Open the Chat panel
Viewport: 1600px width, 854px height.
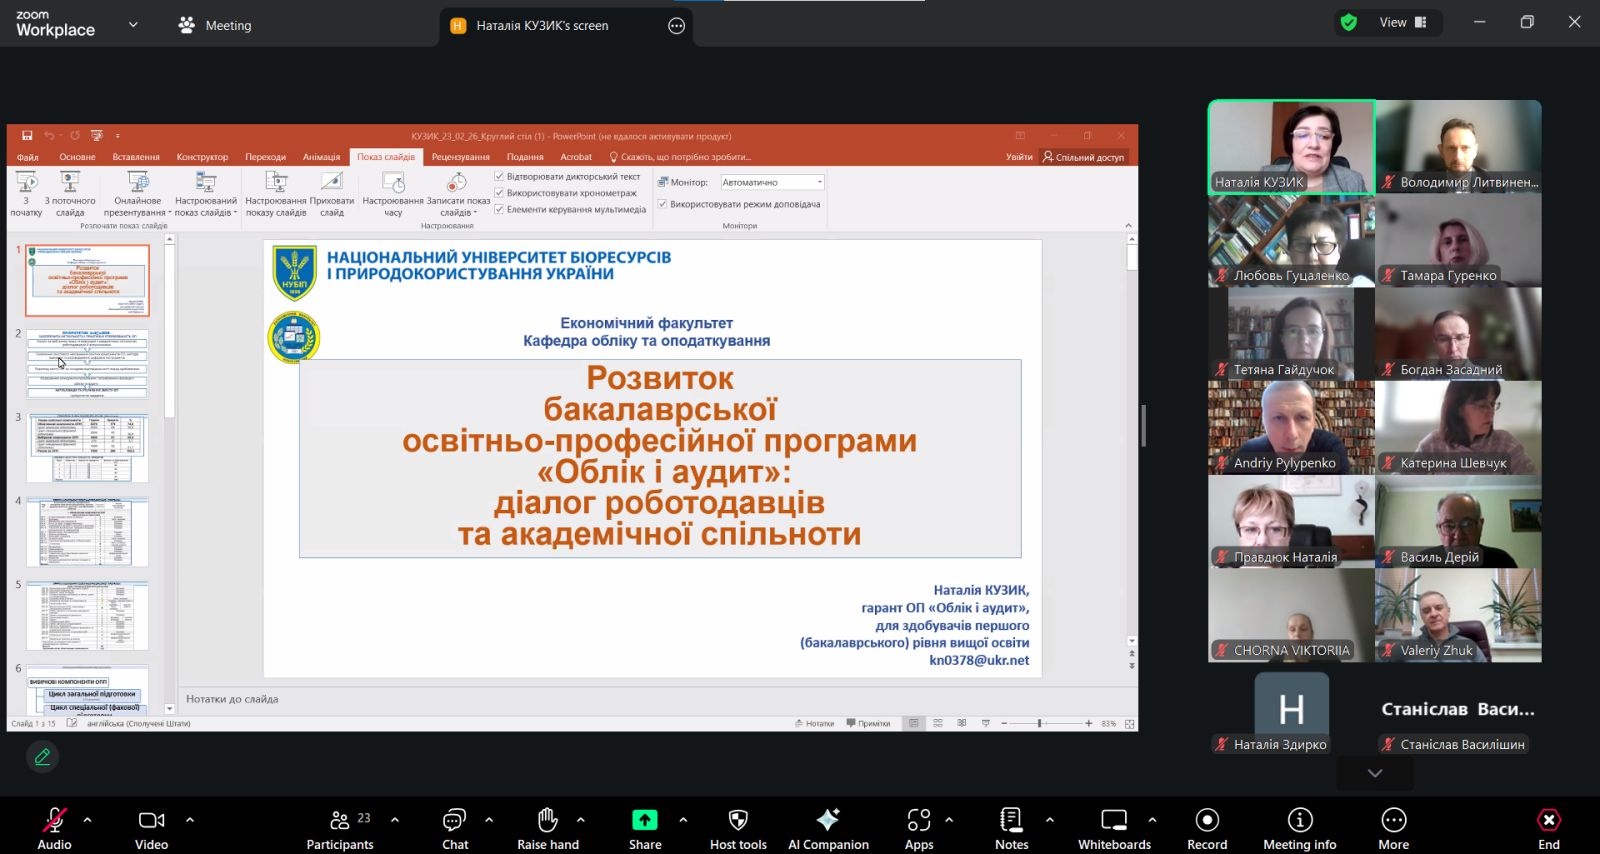coord(455,821)
